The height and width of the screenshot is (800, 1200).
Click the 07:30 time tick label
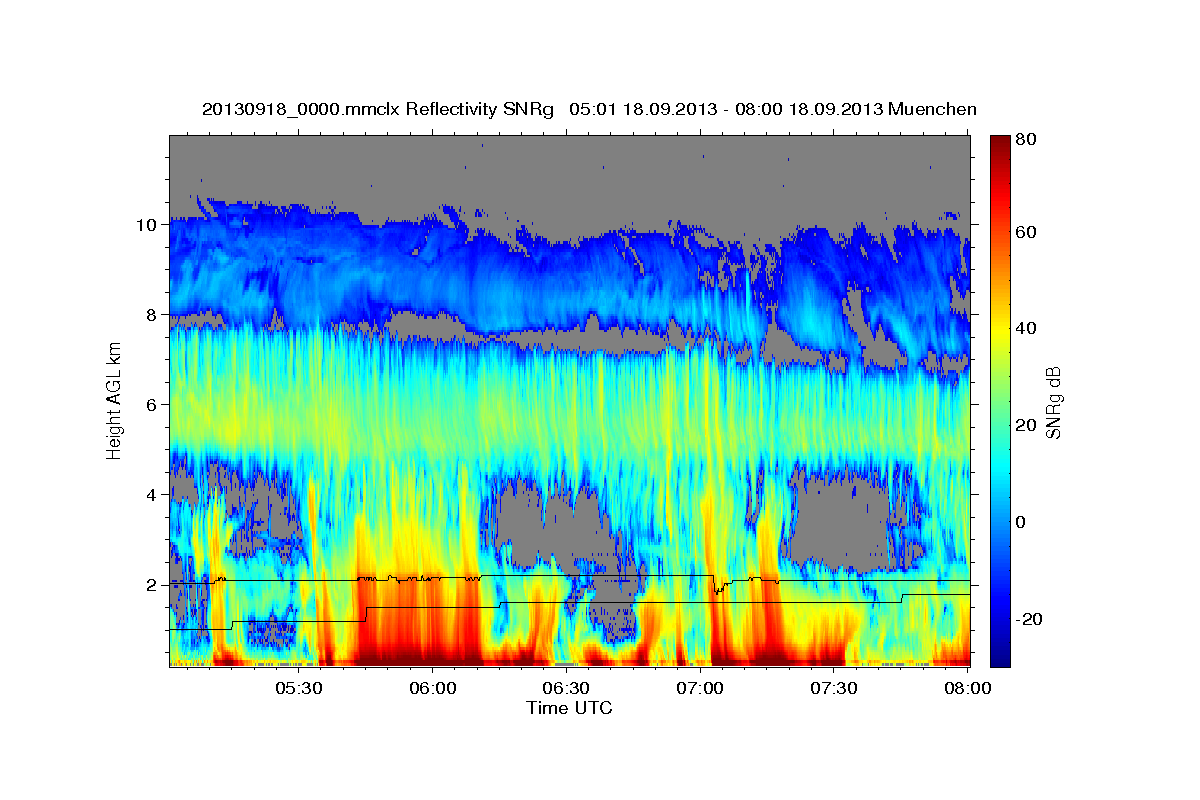pos(834,689)
